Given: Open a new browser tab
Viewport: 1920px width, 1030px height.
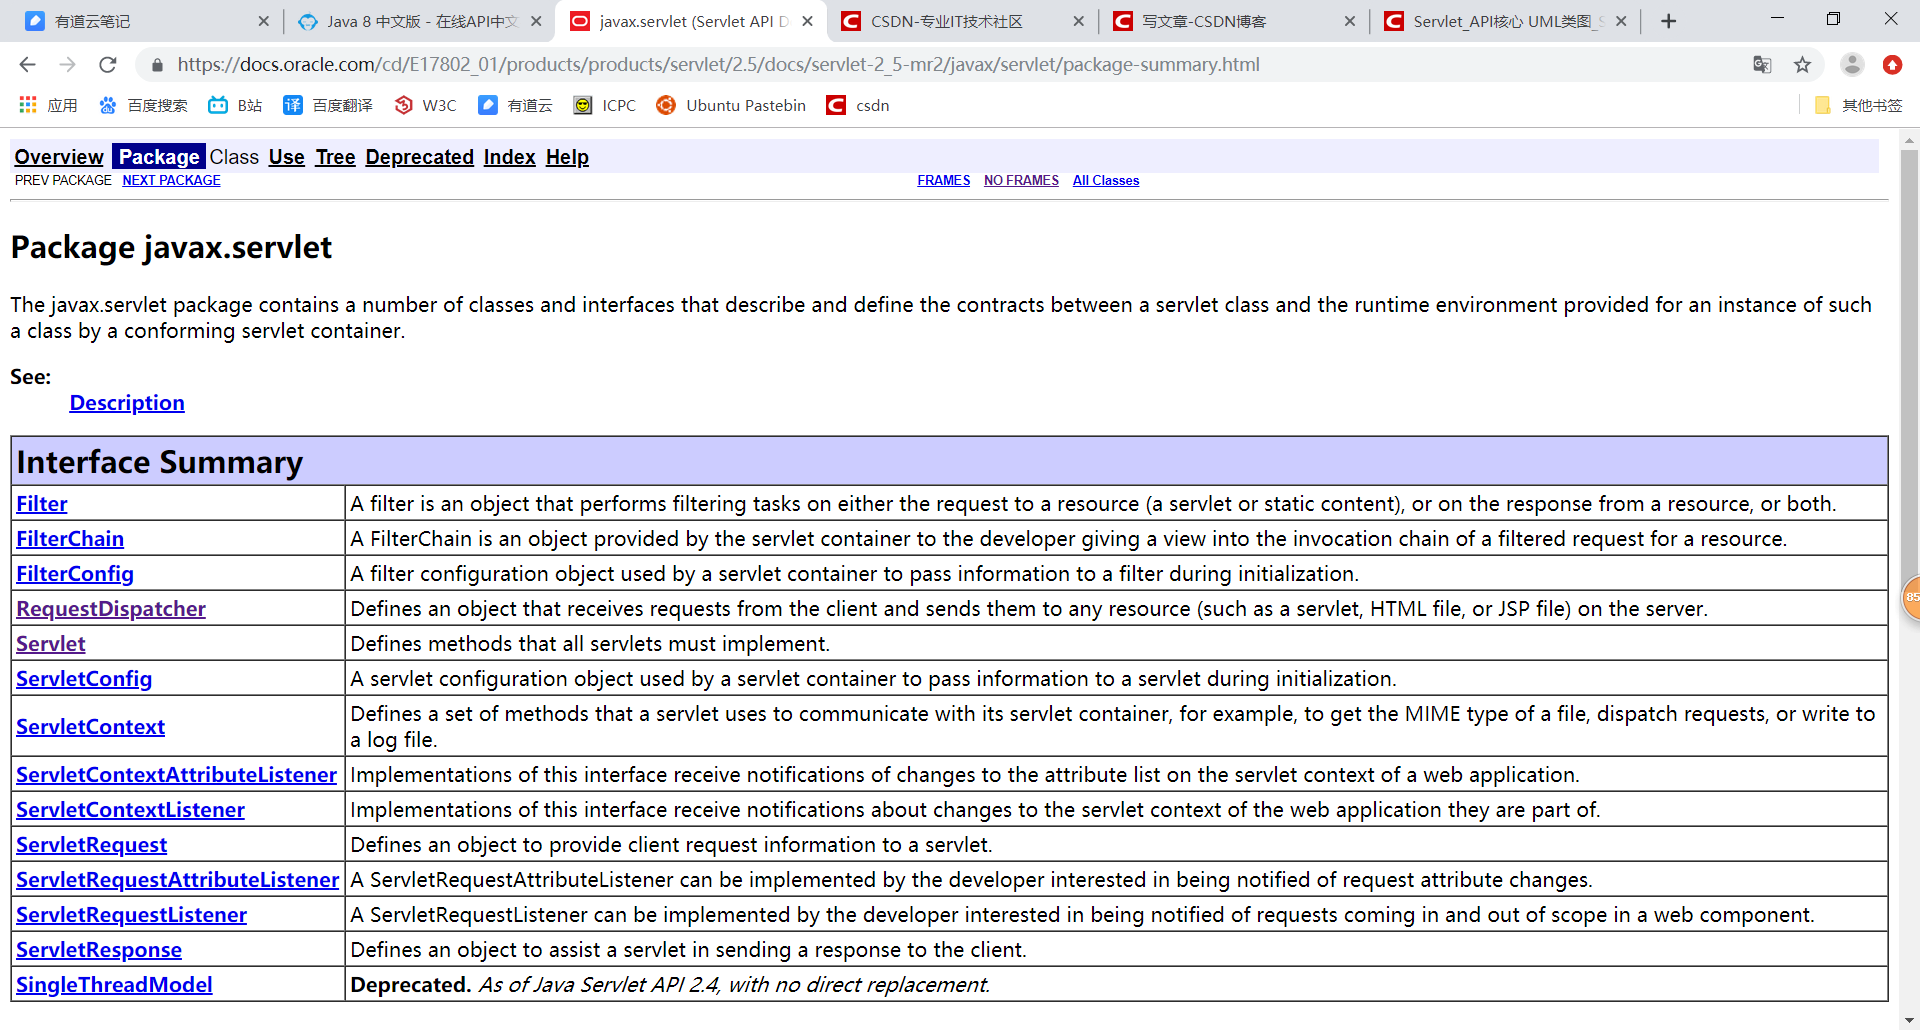Looking at the screenshot, I should pyautogui.click(x=1668, y=21).
